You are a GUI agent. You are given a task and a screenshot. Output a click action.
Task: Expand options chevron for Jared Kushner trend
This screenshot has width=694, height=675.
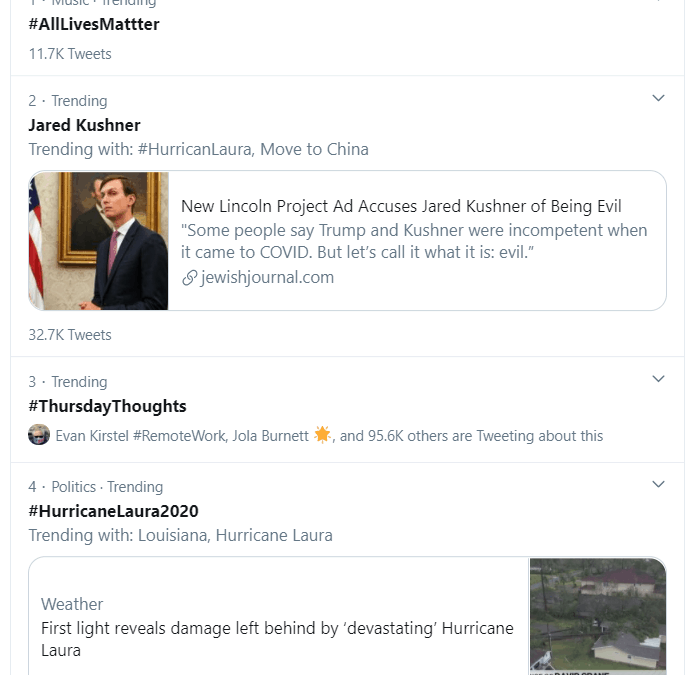(658, 98)
